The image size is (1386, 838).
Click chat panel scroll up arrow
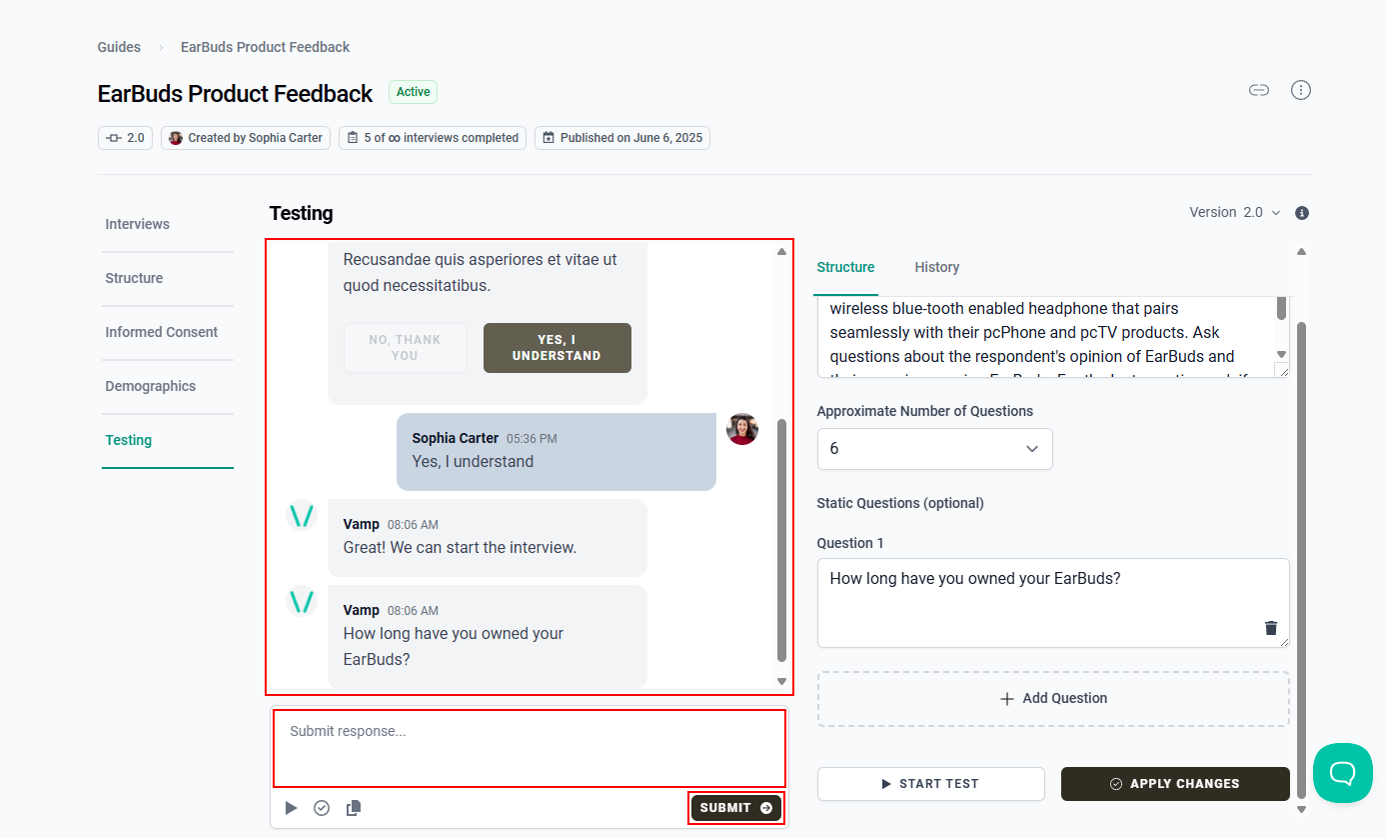click(x=782, y=251)
